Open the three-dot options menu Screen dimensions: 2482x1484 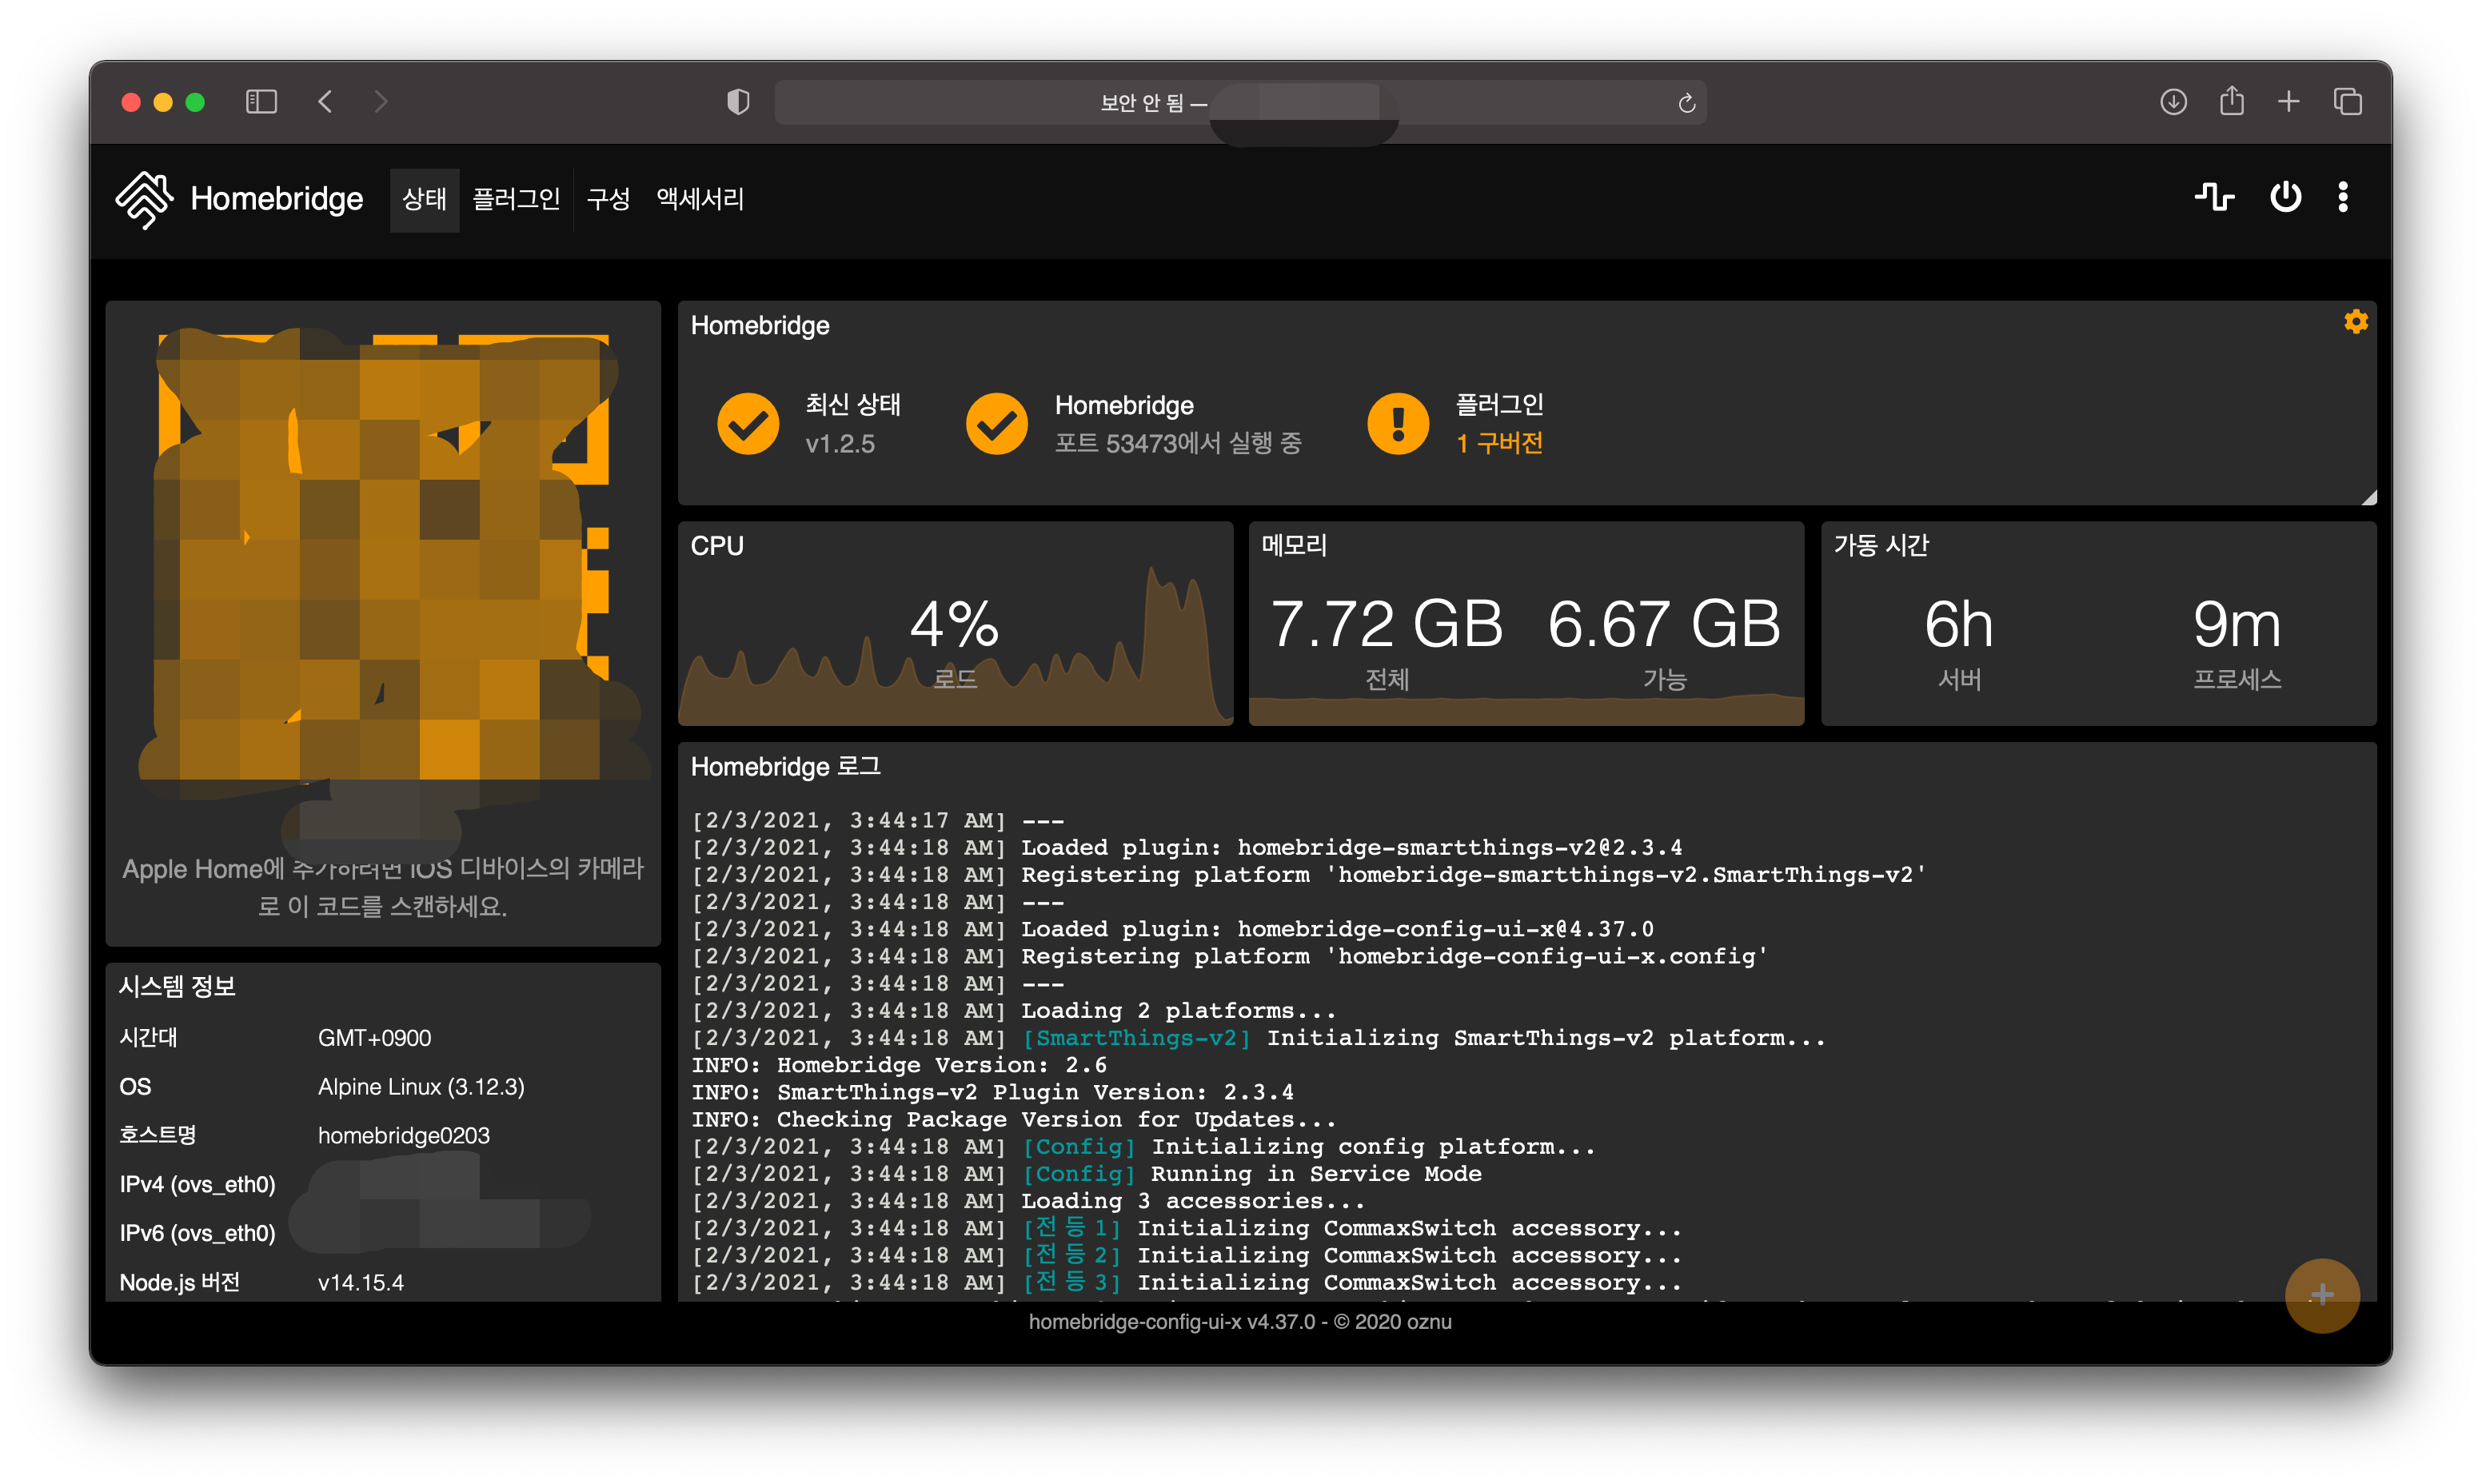tap(2343, 197)
